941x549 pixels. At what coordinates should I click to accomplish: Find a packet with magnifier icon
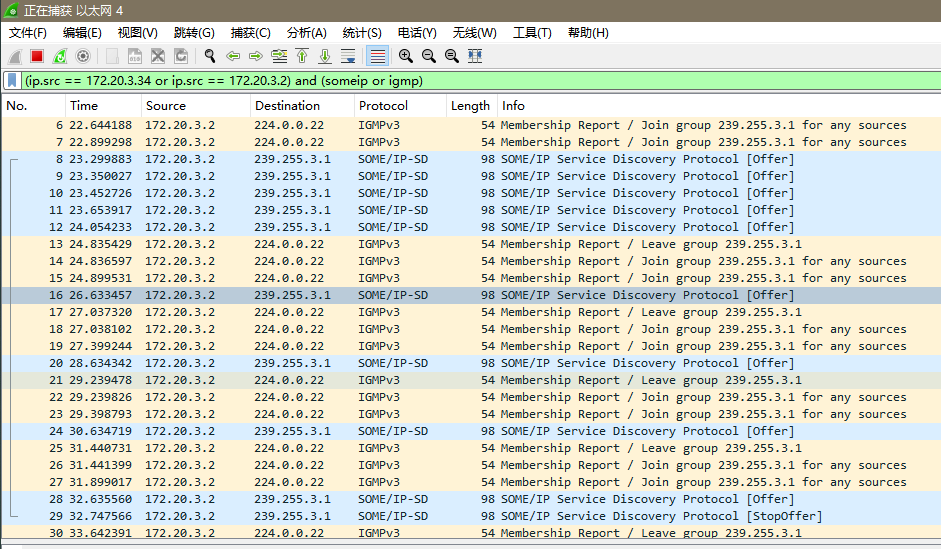tap(209, 56)
